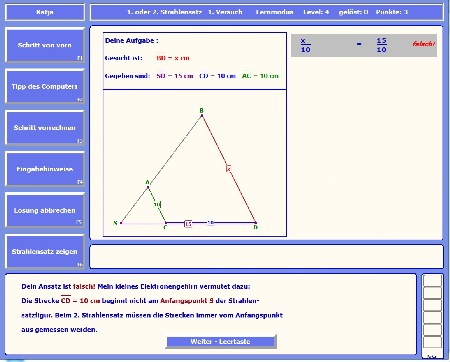Click the boxed 15 label on baseline

tap(188, 224)
